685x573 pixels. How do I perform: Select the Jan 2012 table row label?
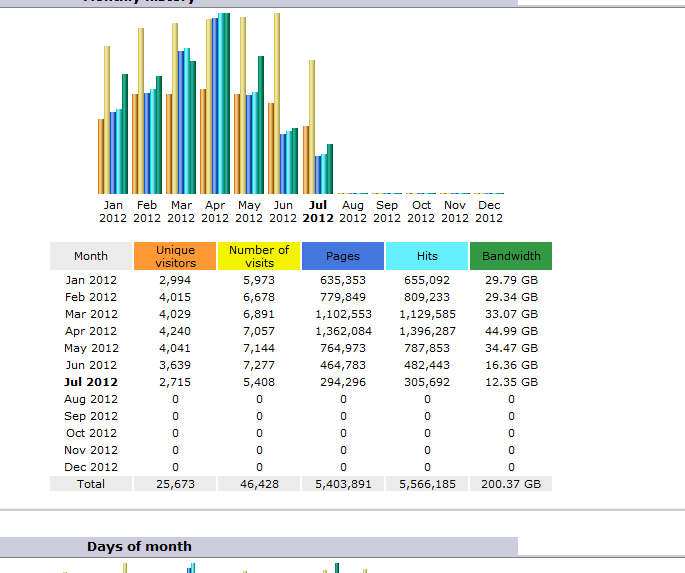tap(91, 280)
